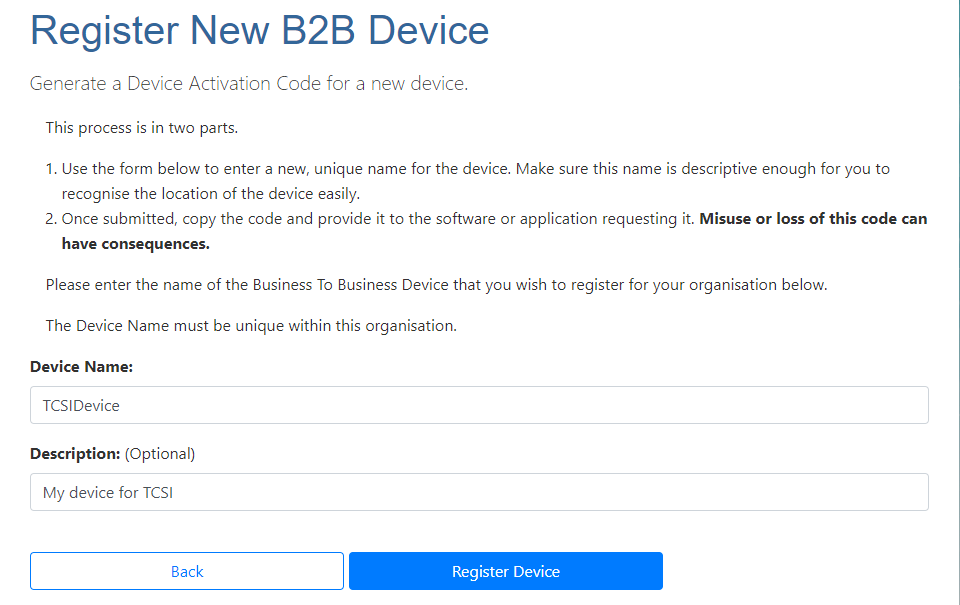
Task: Click 'The Device Name must be unique' note
Action: coord(251,326)
